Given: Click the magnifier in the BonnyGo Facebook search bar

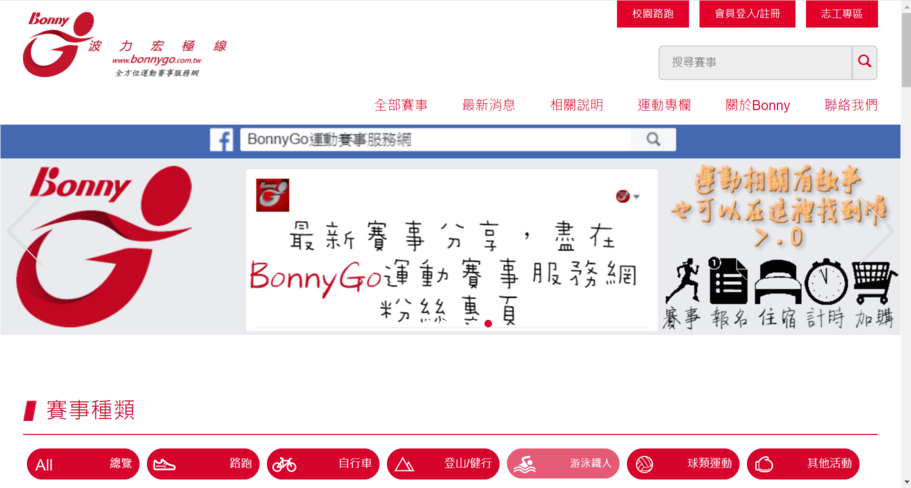Looking at the screenshot, I should pos(653,139).
